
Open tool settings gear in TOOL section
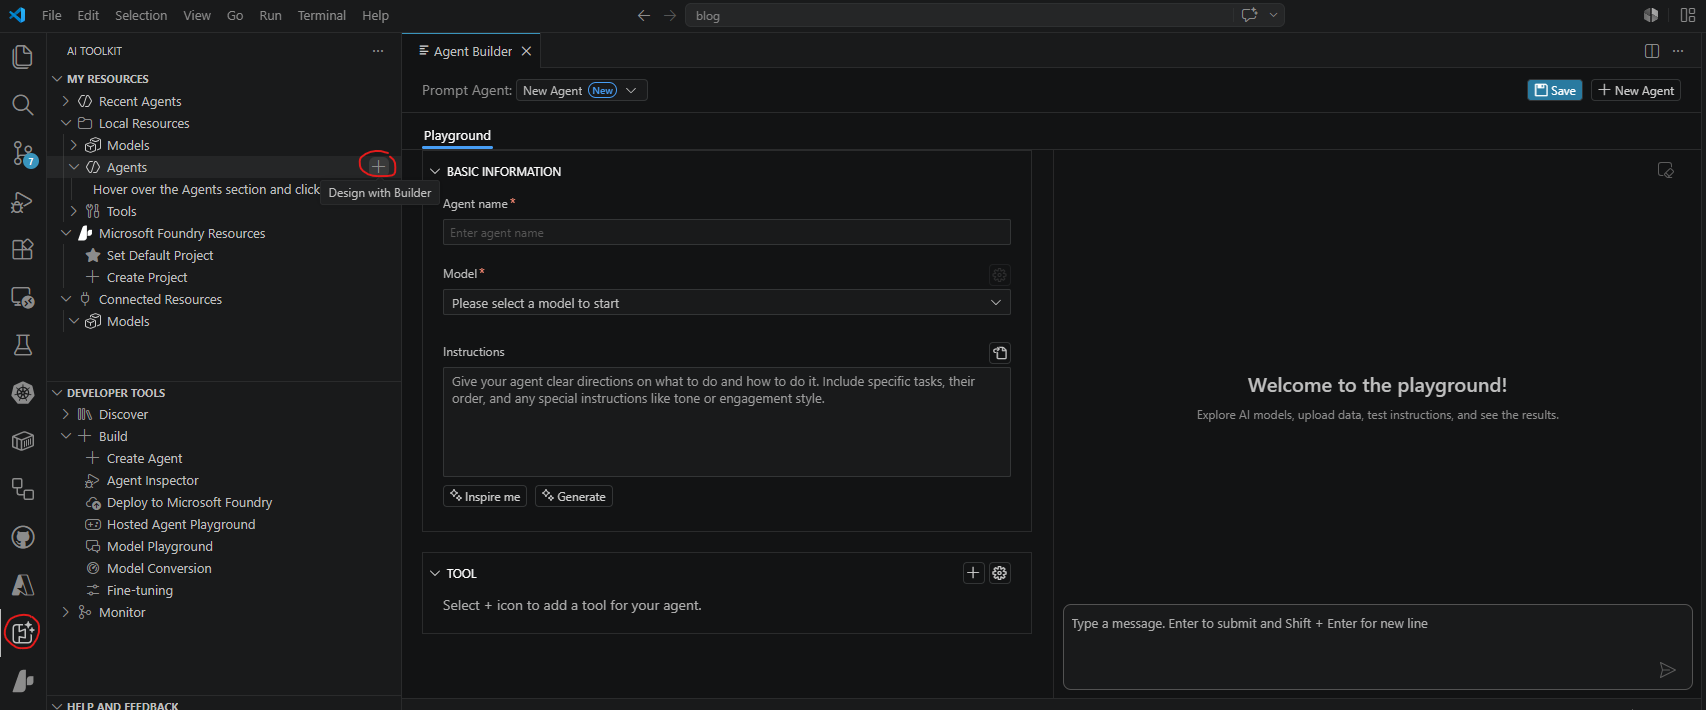(999, 573)
